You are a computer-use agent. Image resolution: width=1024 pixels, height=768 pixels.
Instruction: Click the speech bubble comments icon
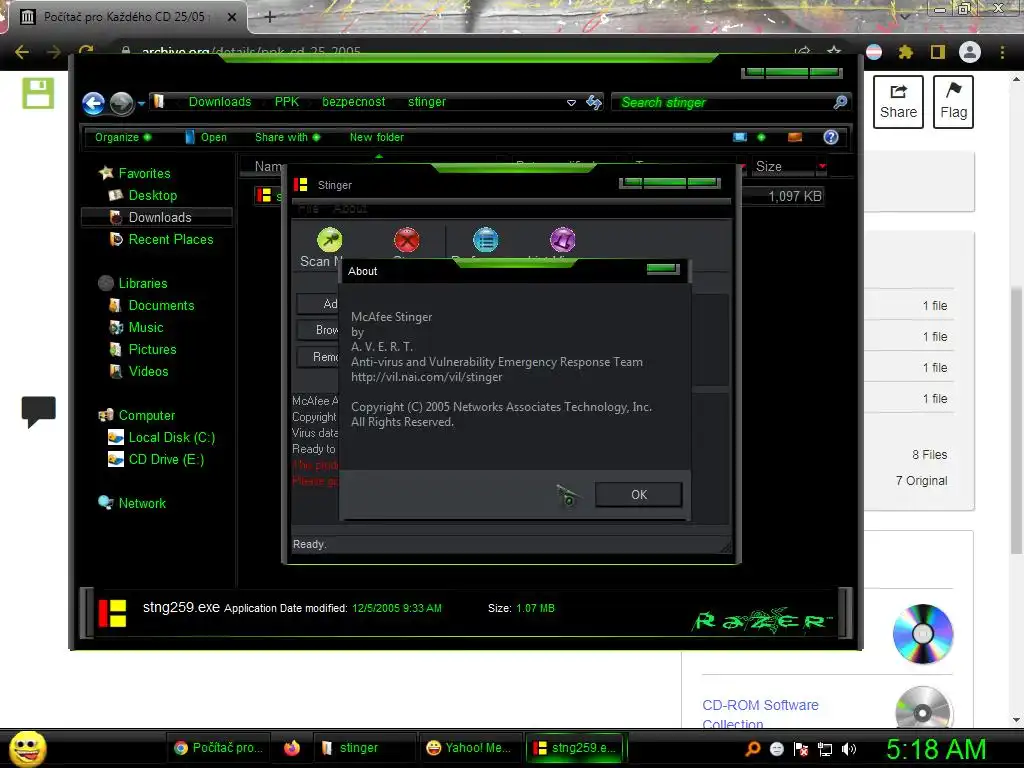(39, 412)
